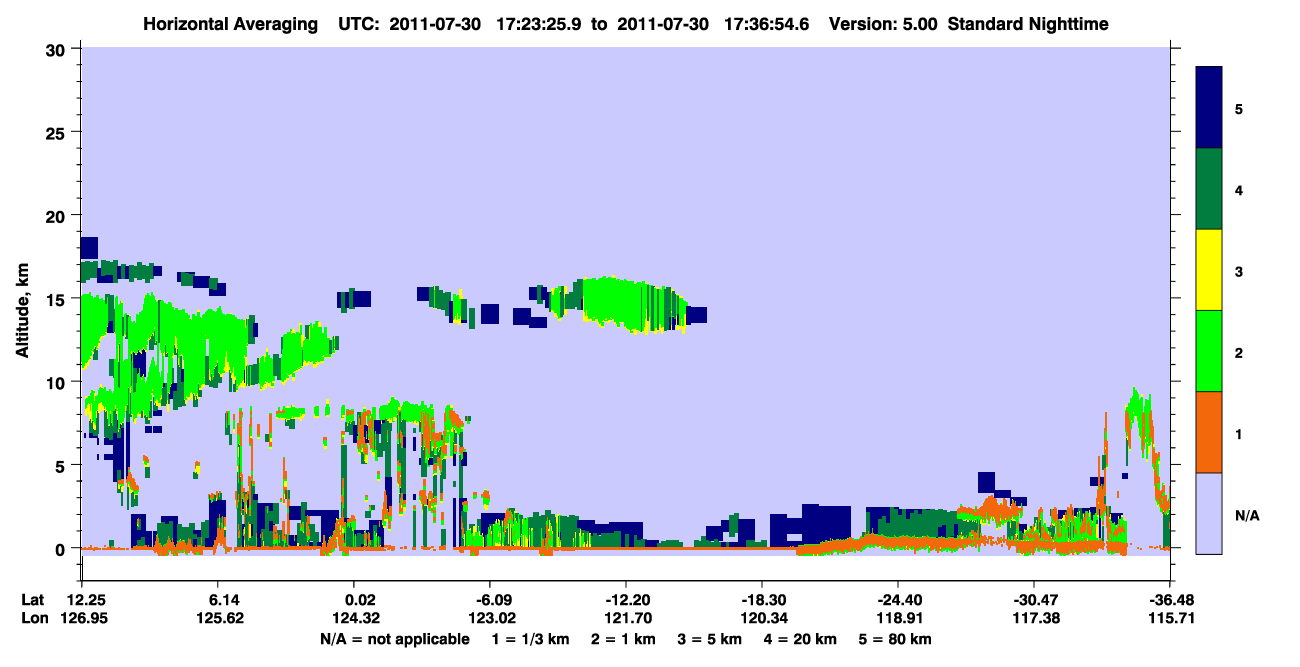Click the longitude value 125.62
Viewport: 1300px width, 667px height.
click(x=220, y=618)
